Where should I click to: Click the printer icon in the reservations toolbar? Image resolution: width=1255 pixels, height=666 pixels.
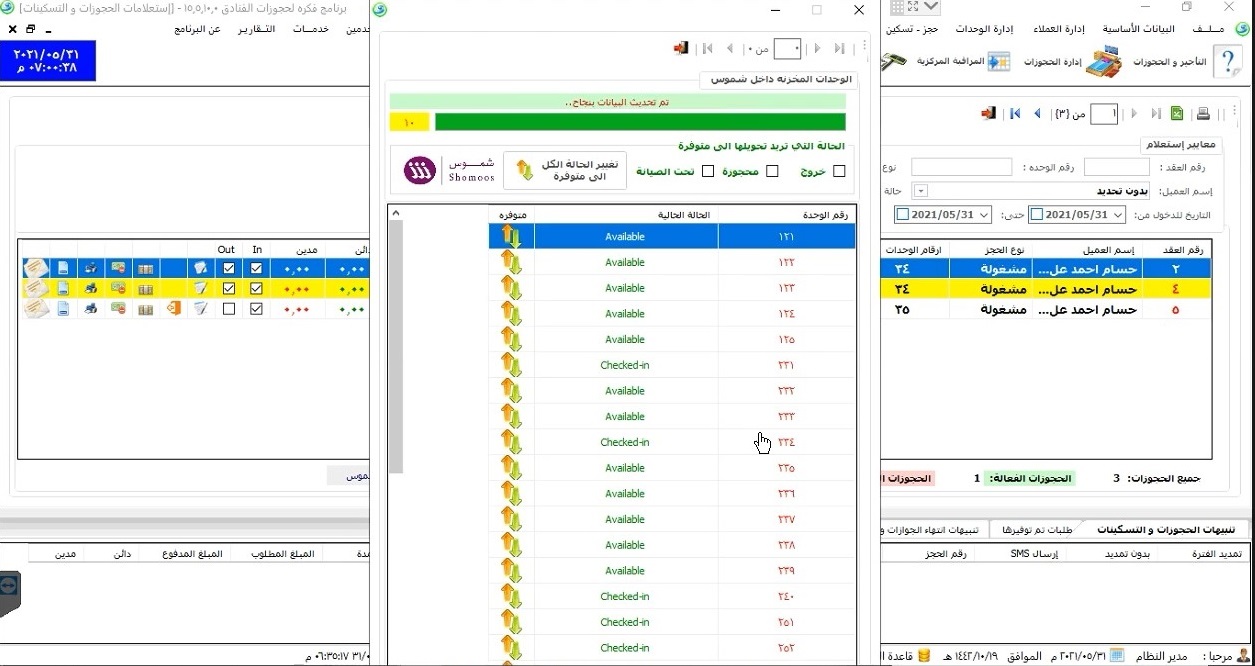pyautogui.click(x=1203, y=114)
